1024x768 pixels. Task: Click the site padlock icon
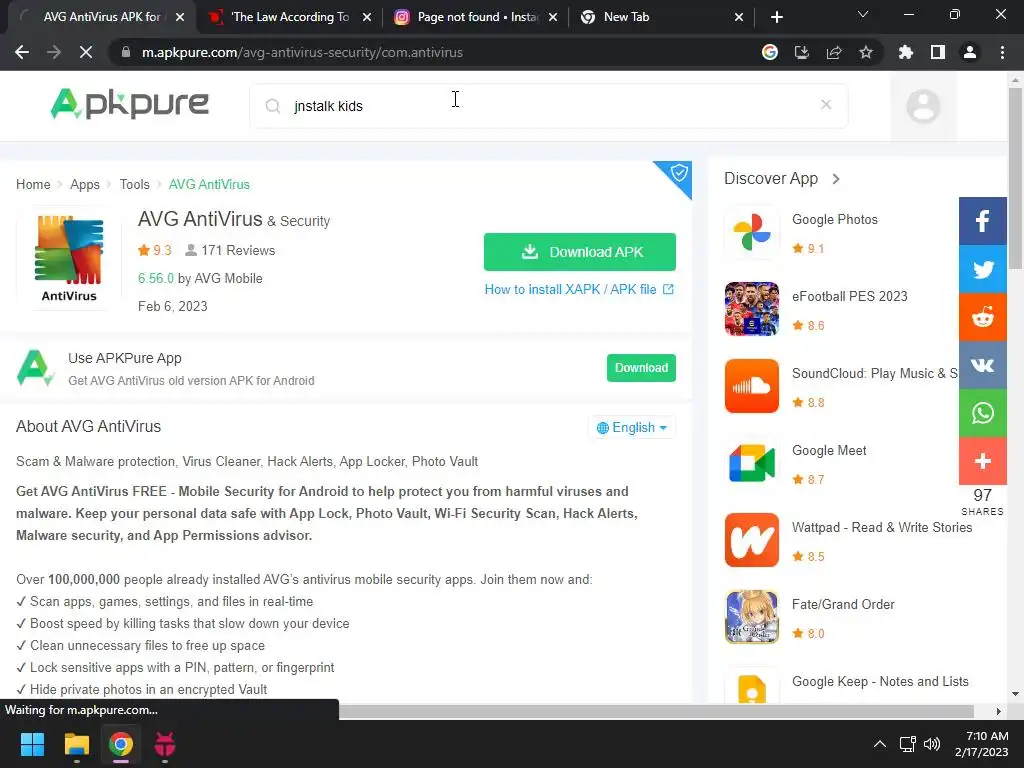(126, 52)
